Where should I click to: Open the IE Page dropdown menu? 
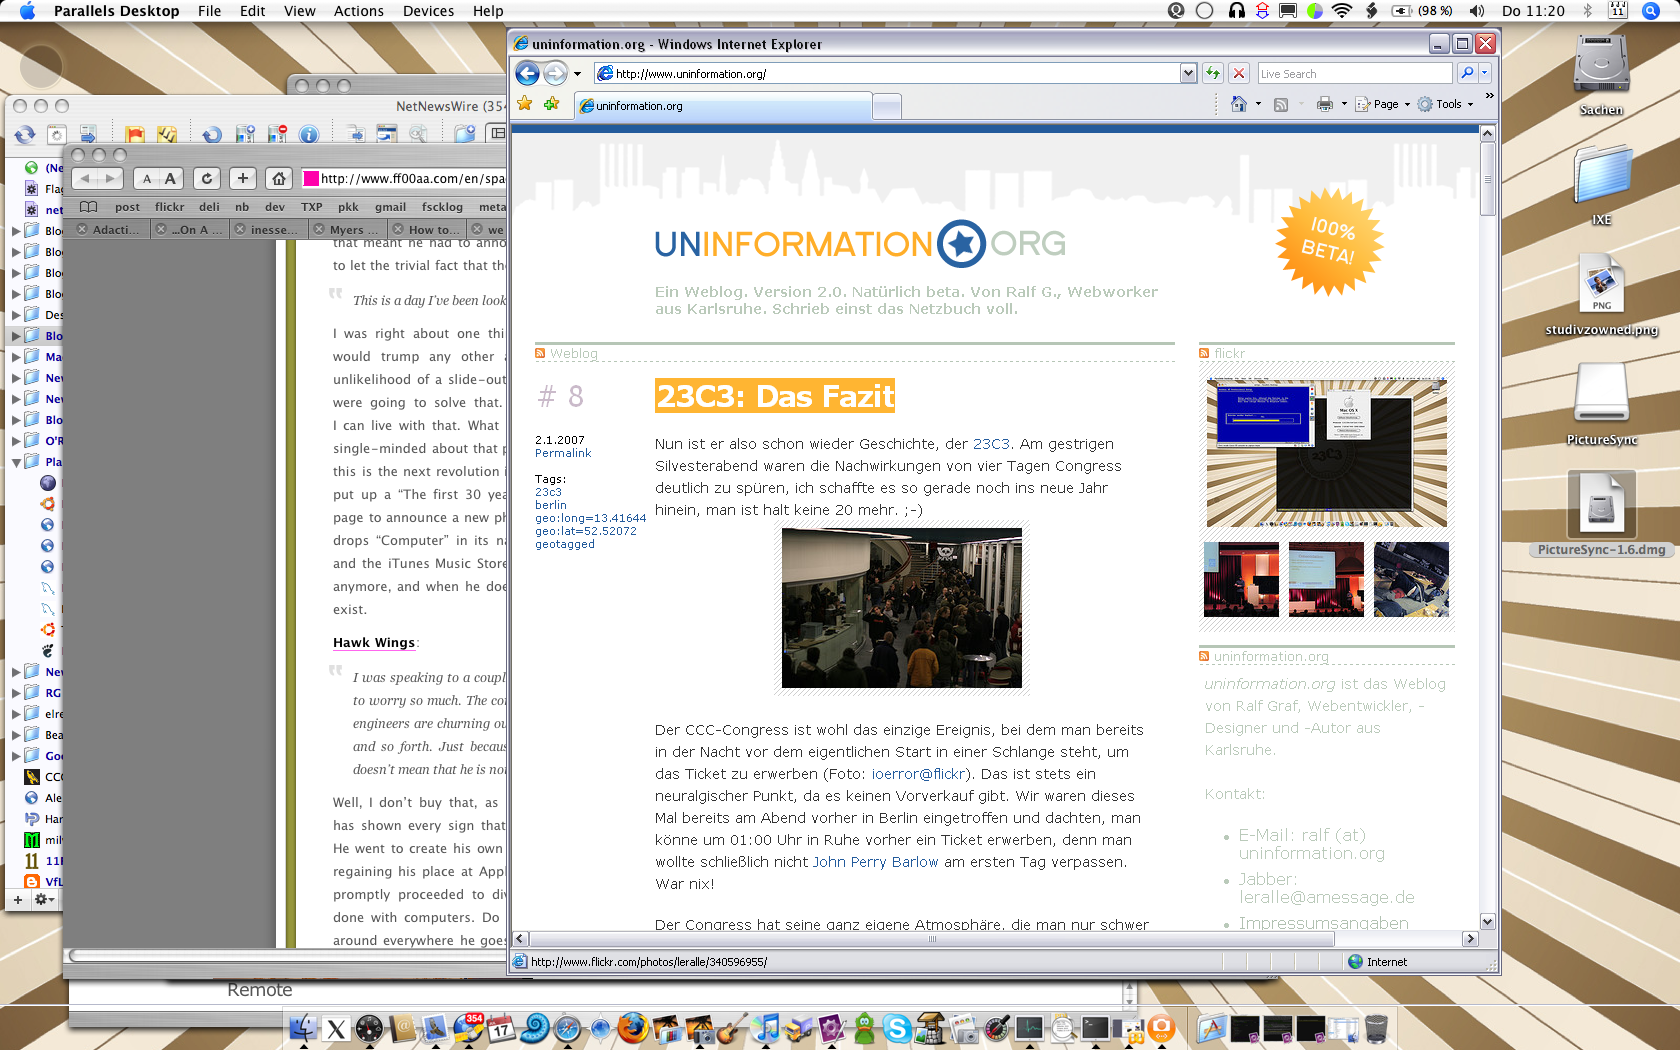[x=1383, y=104]
